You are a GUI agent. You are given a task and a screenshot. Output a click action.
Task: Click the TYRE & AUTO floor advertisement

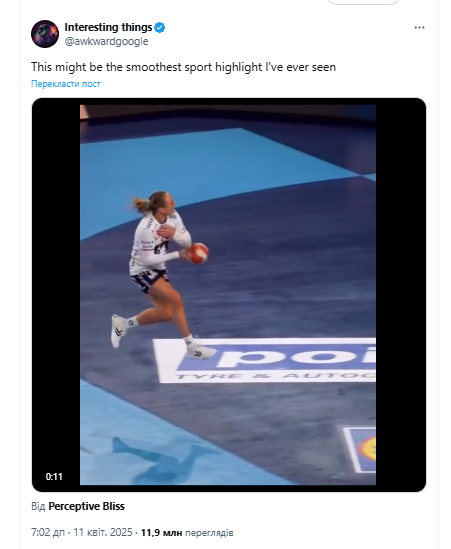pos(264,360)
